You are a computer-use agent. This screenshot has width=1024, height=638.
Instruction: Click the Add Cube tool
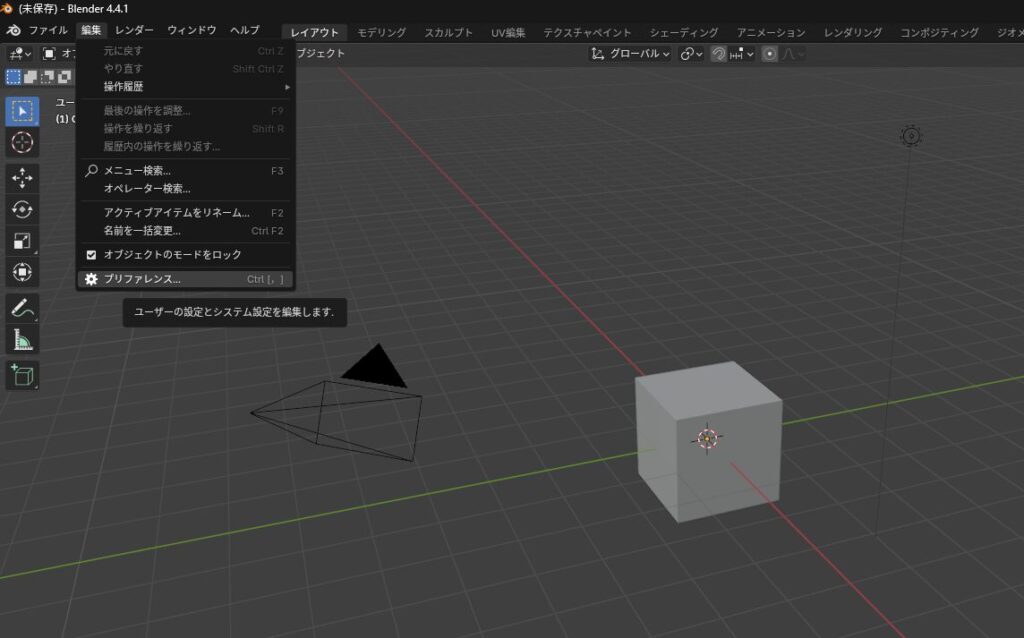tap(22, 375)
